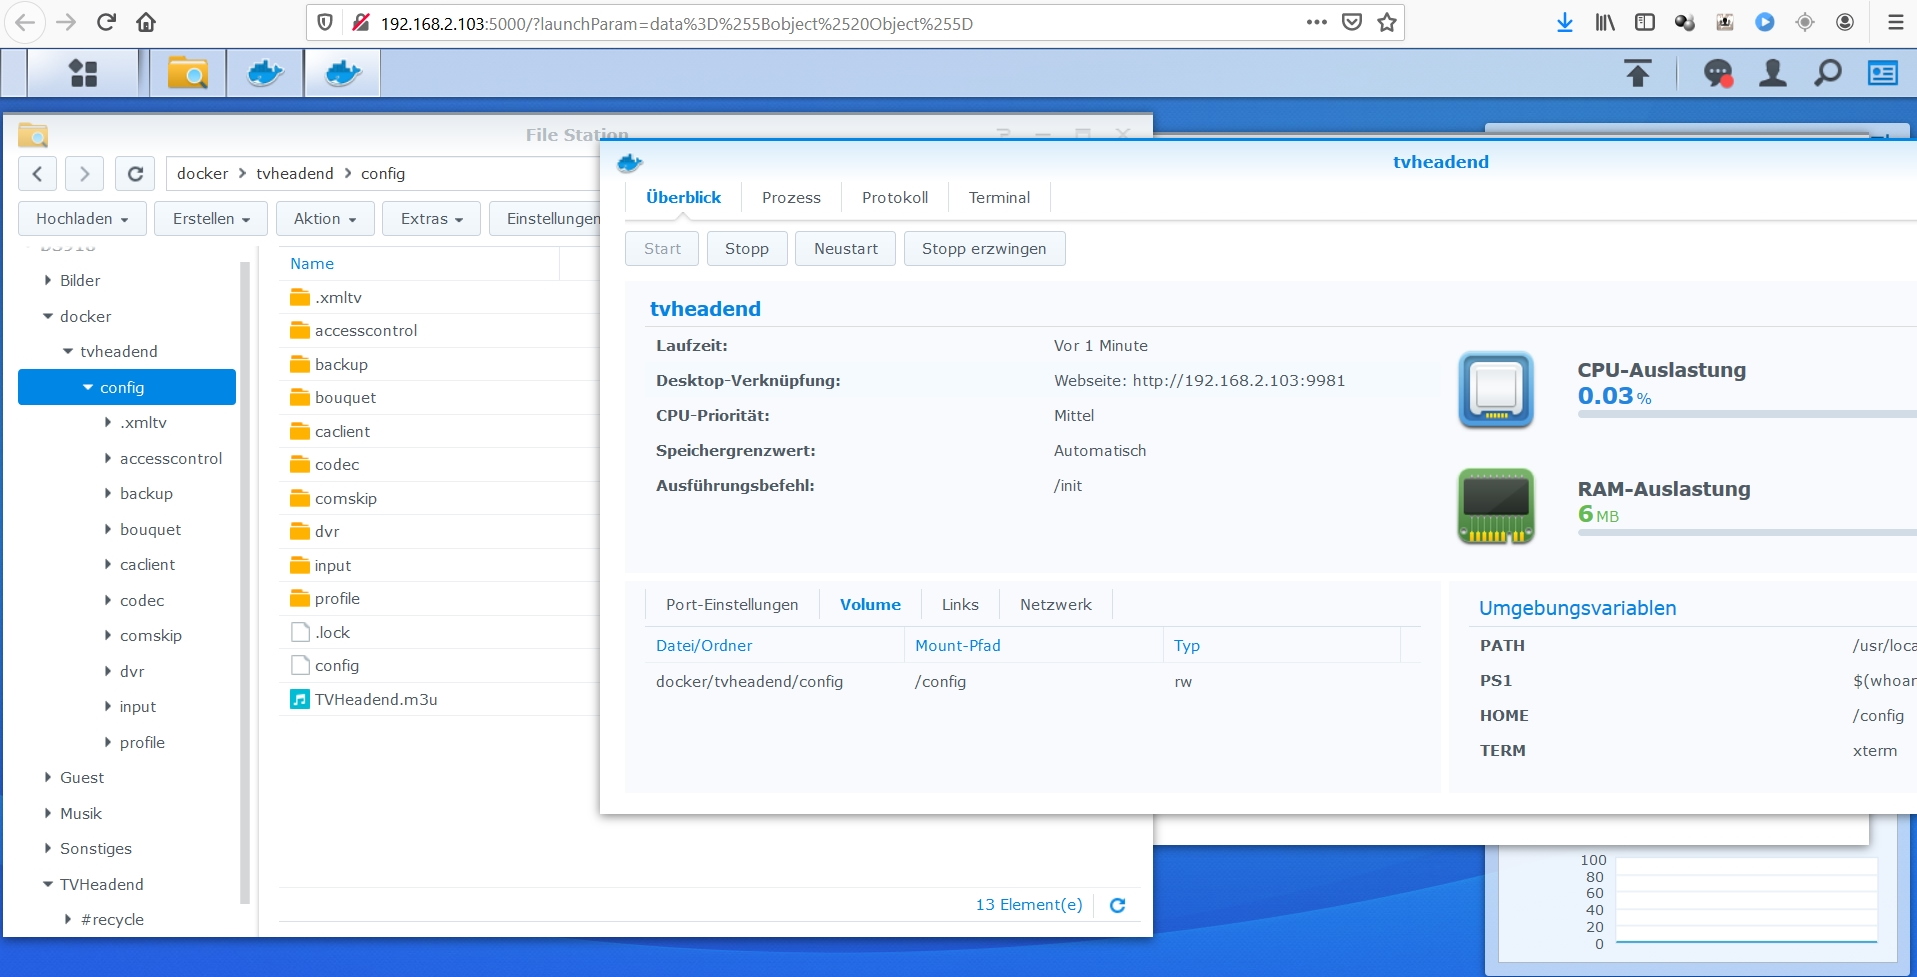Click the File Station tree scrollbar
Viewport: 1917px width, 977px height.
(244, 582)
